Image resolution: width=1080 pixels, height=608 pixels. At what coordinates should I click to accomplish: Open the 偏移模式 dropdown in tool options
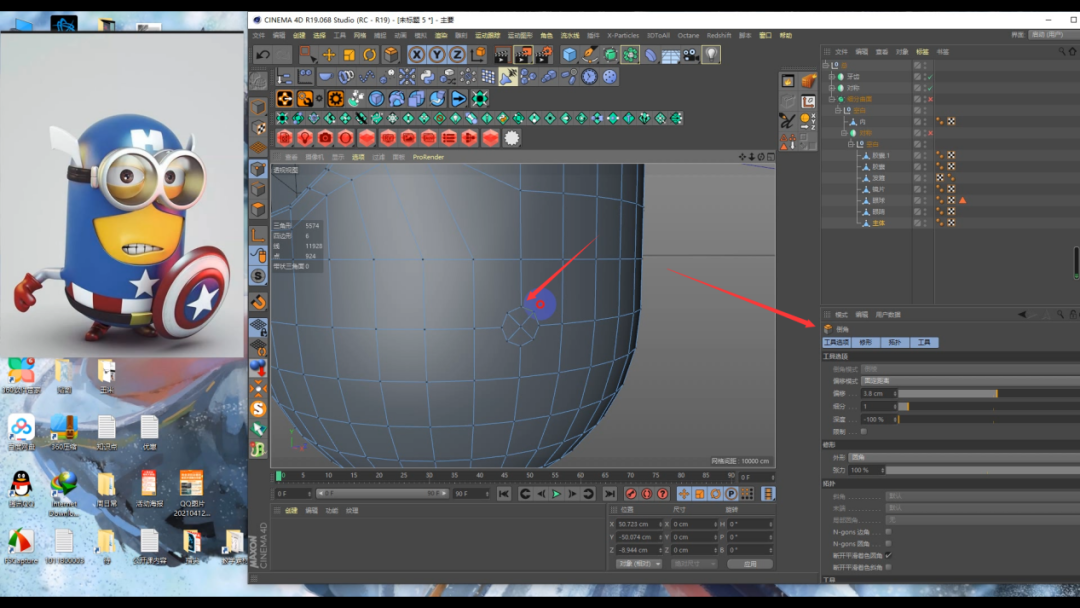tap(970, 381)
